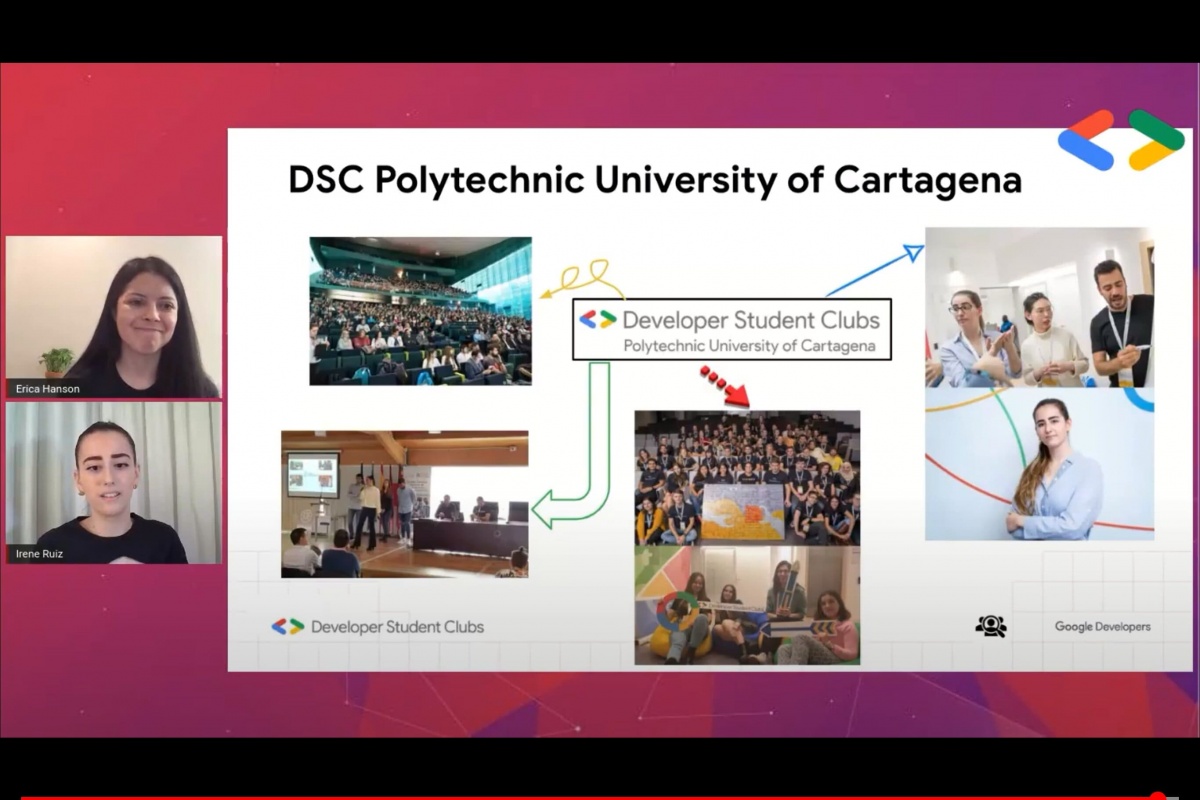Select Erica Hanson's video tile
The image size is (1200, 800).
[x=114, y=317]
